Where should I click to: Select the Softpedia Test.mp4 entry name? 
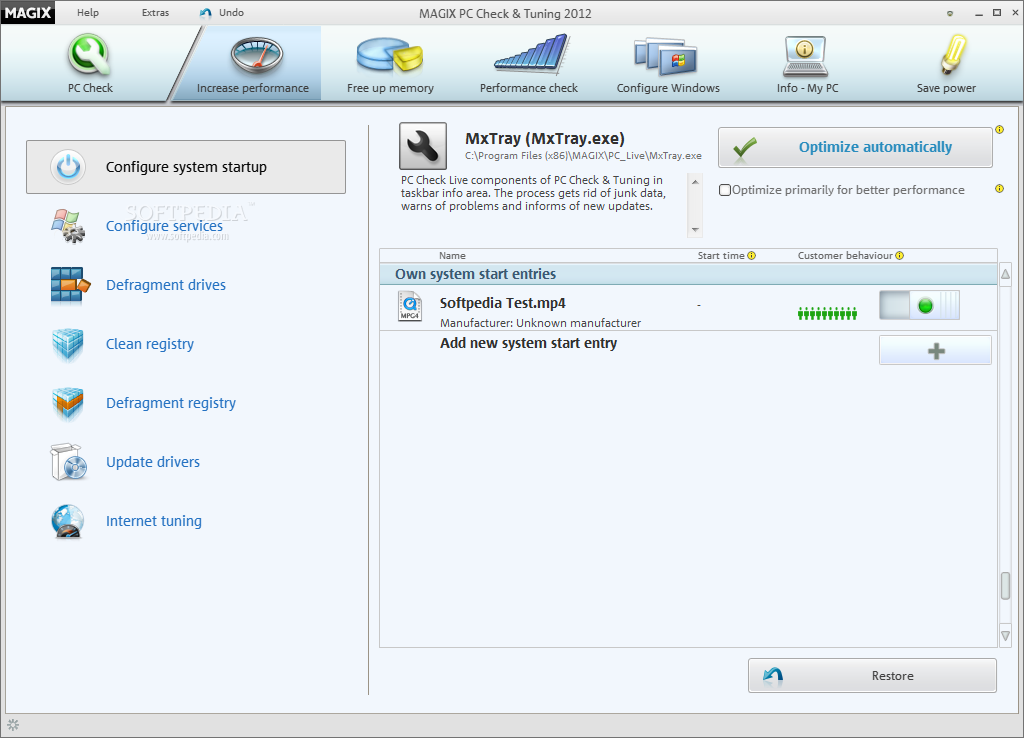[x=502, y=303]
